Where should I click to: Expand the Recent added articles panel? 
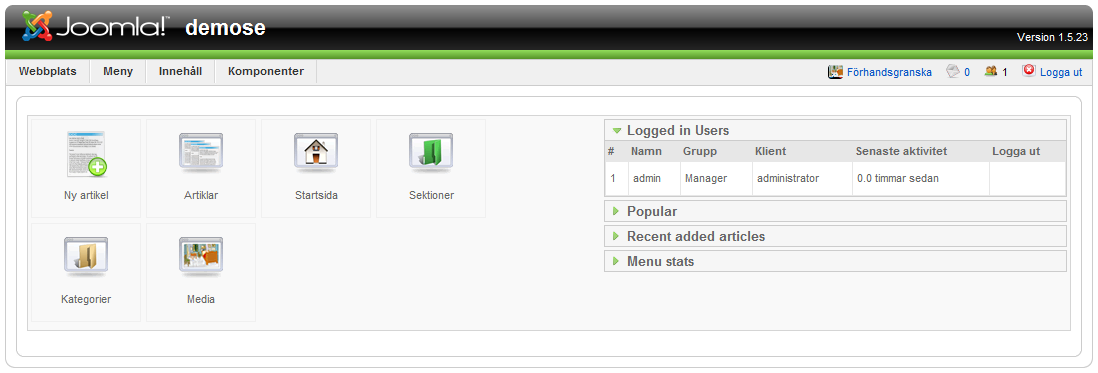point(616,237)
